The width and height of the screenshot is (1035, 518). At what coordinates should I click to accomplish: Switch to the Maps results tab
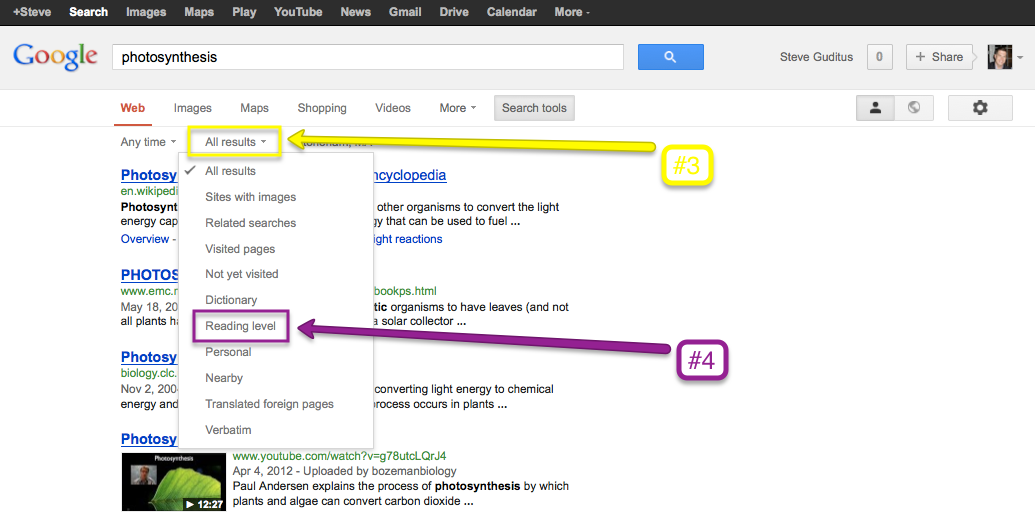click(254, 108)
